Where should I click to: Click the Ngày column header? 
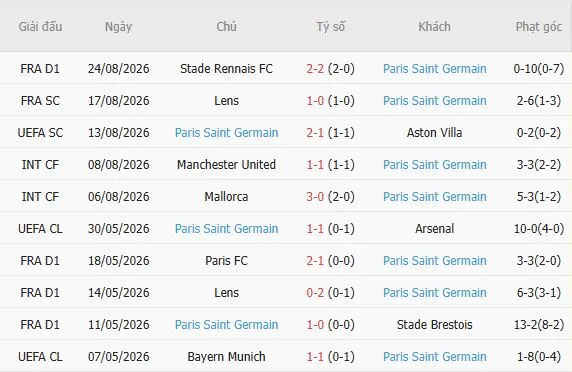coord(118,27)
